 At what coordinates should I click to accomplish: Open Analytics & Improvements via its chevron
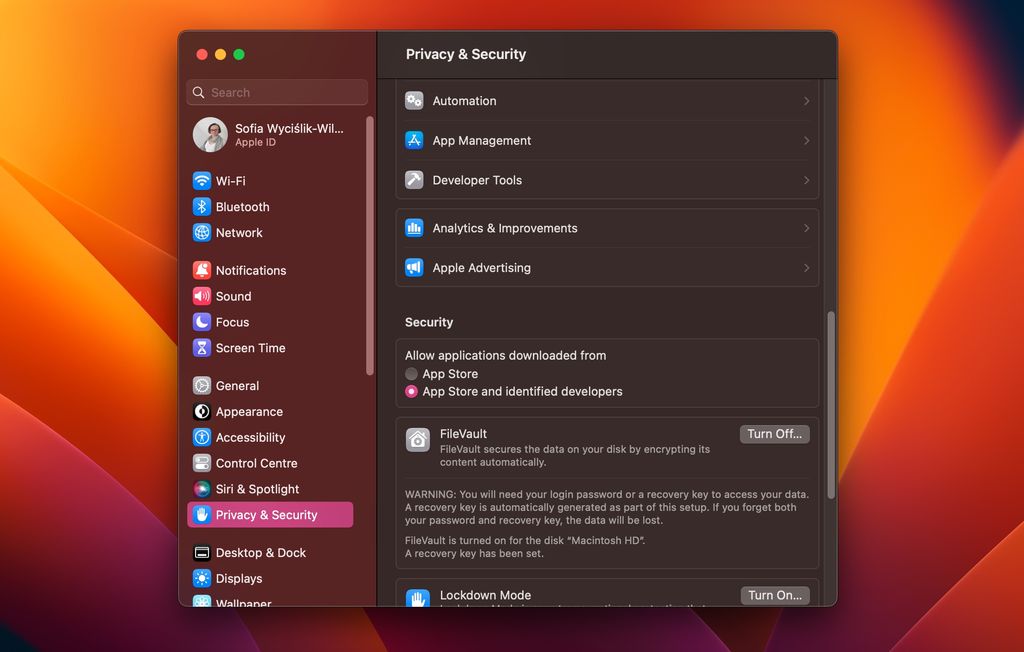(807, 228)
